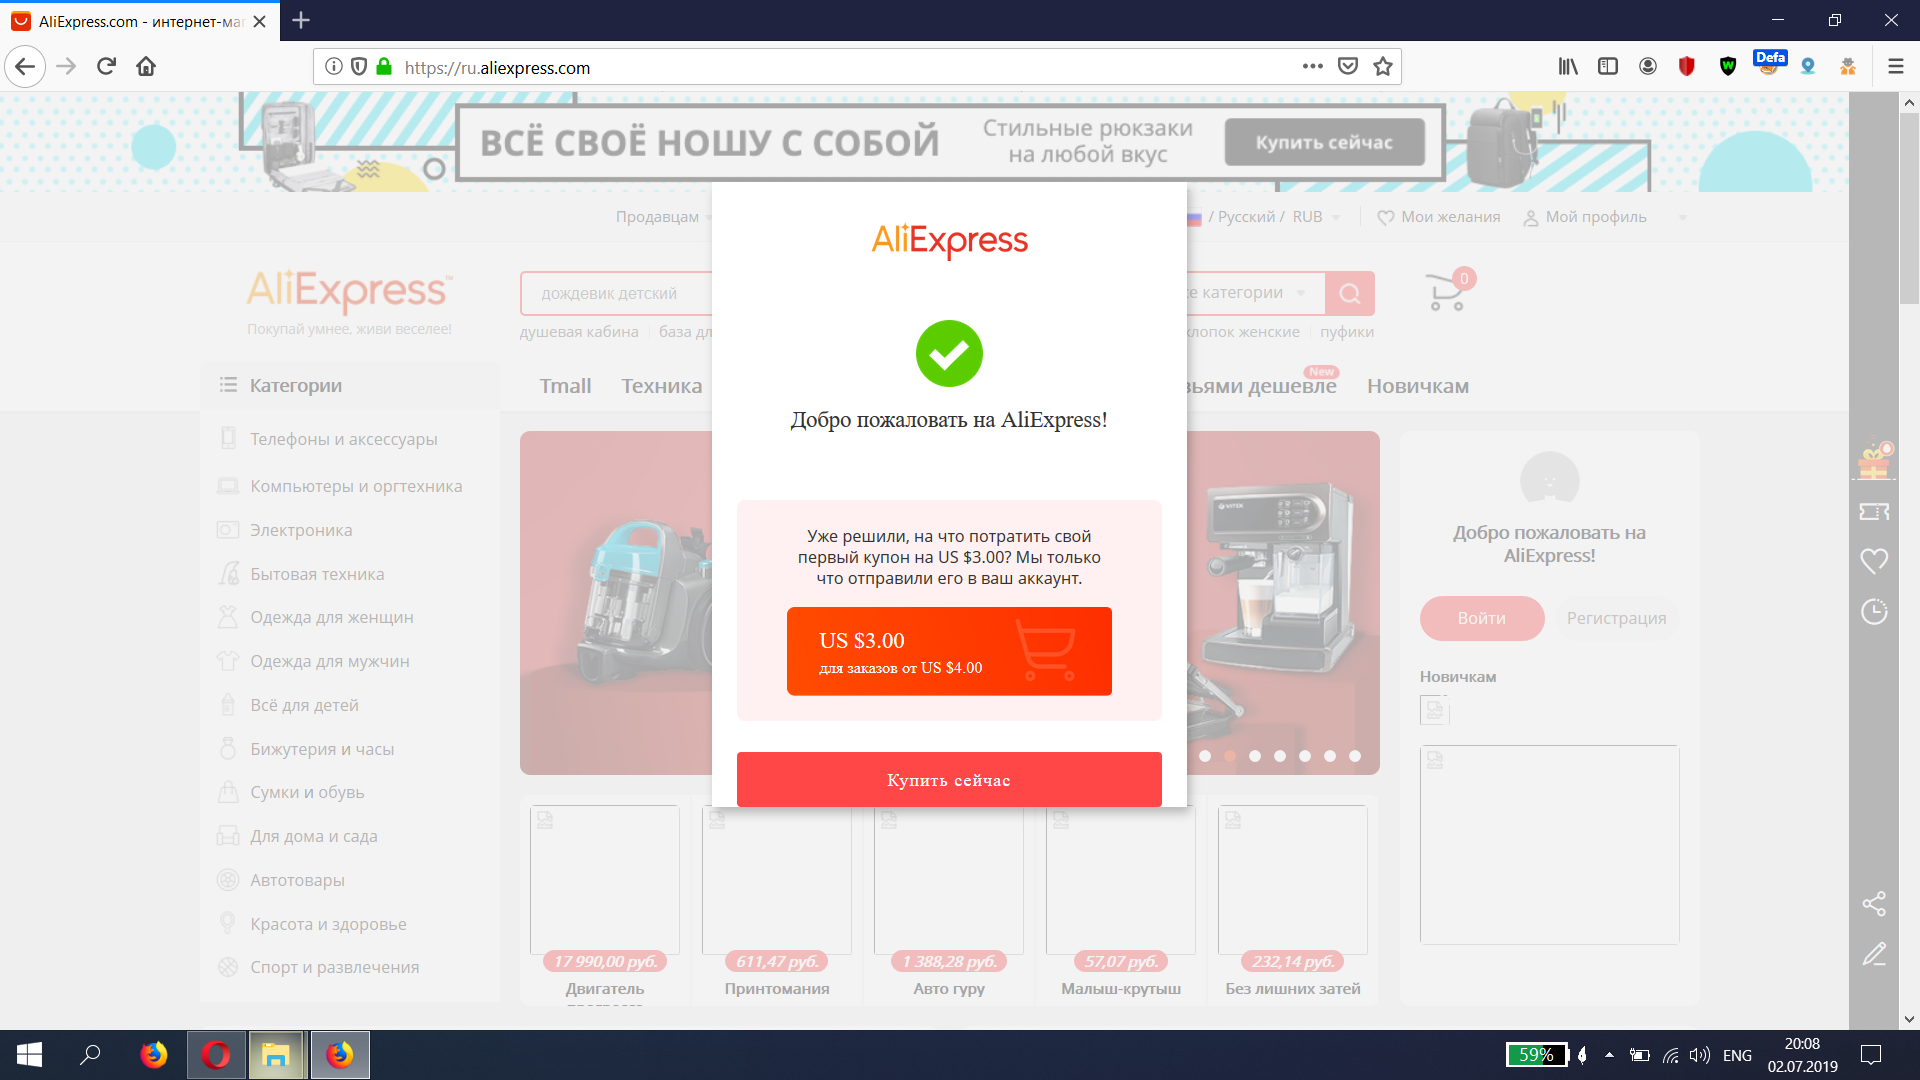Go to the Firefox home page
This screenshot has height=1080, width=1920.
146,67
